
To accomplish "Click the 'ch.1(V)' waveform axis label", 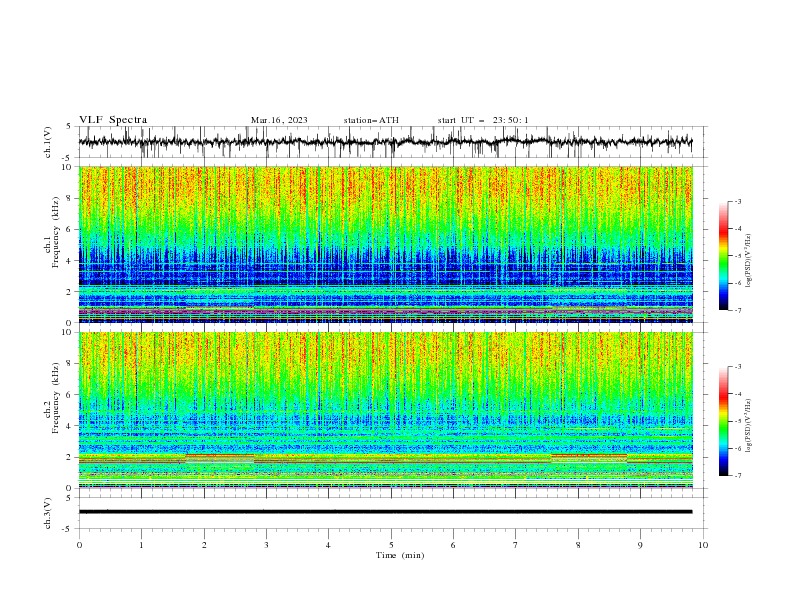I will tap(48, 142).
